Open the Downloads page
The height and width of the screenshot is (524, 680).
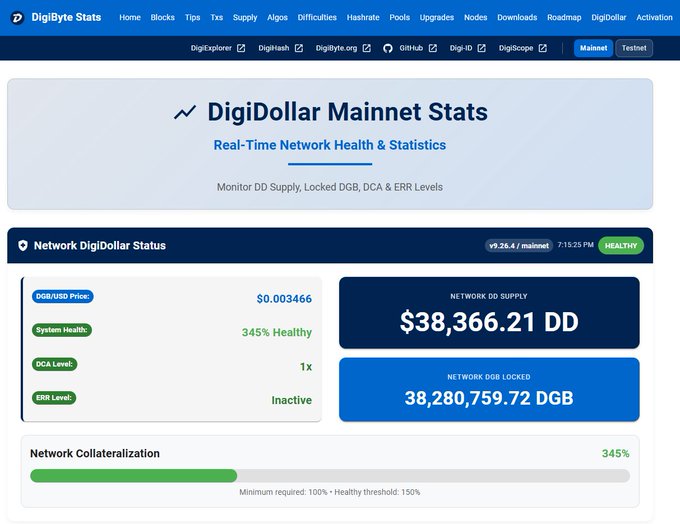[x=517, y=17]
